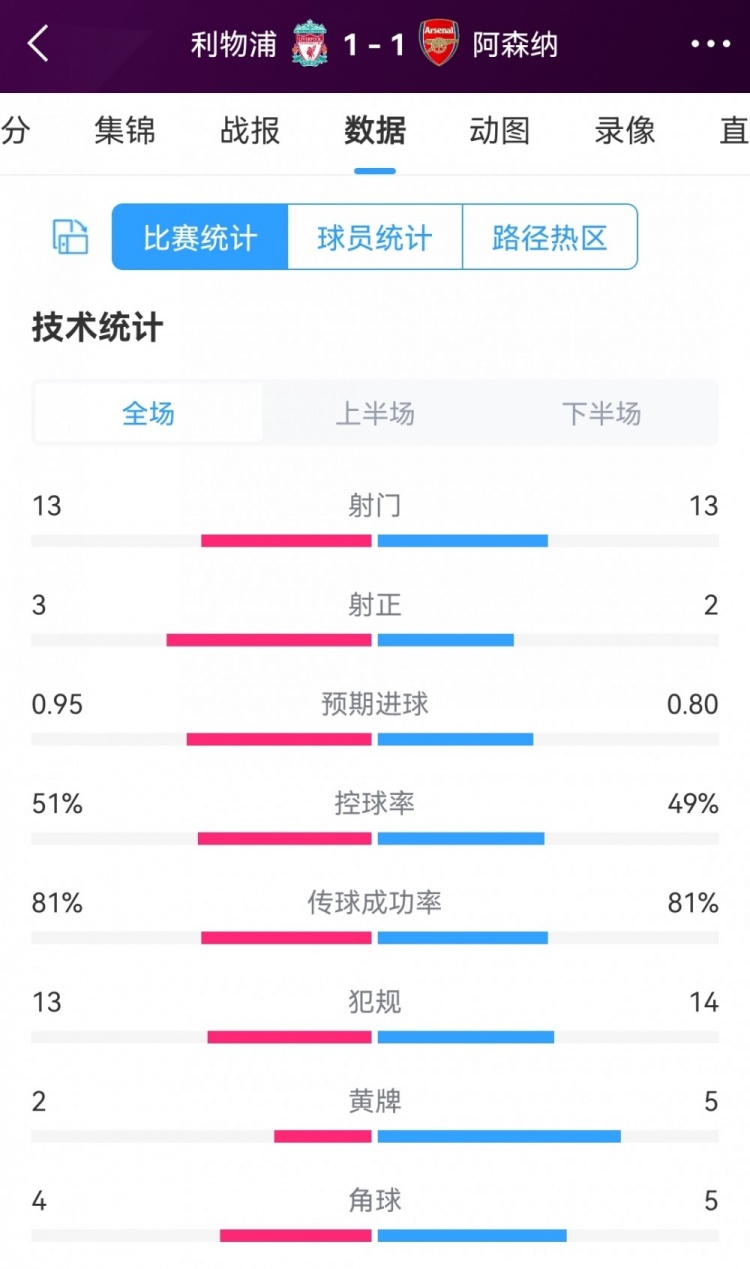Select the 全场 (full match) option

coord(146,413)
